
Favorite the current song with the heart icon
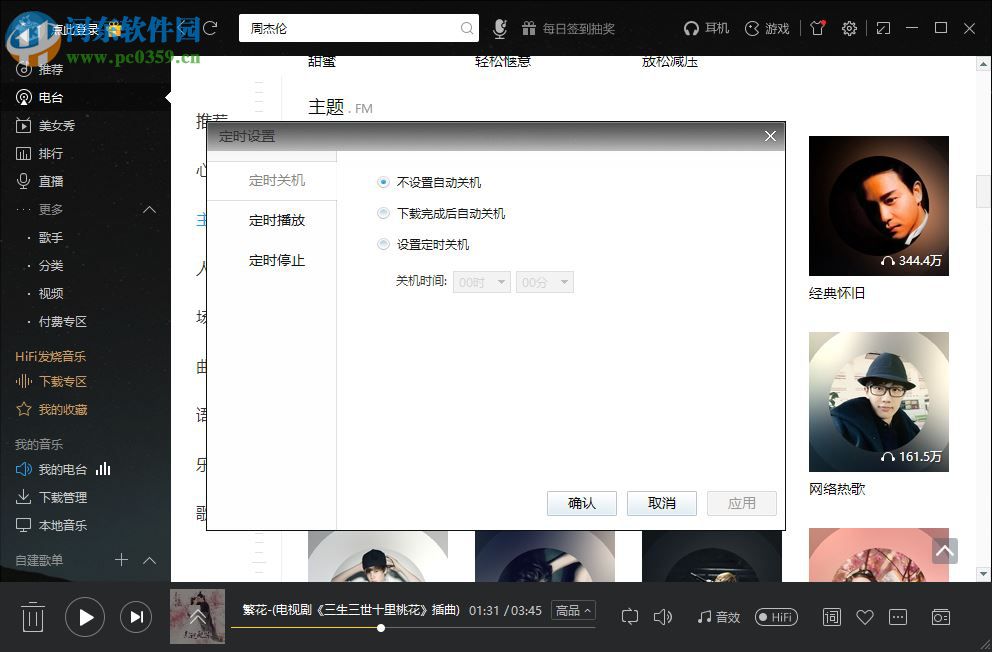[865, 617]
